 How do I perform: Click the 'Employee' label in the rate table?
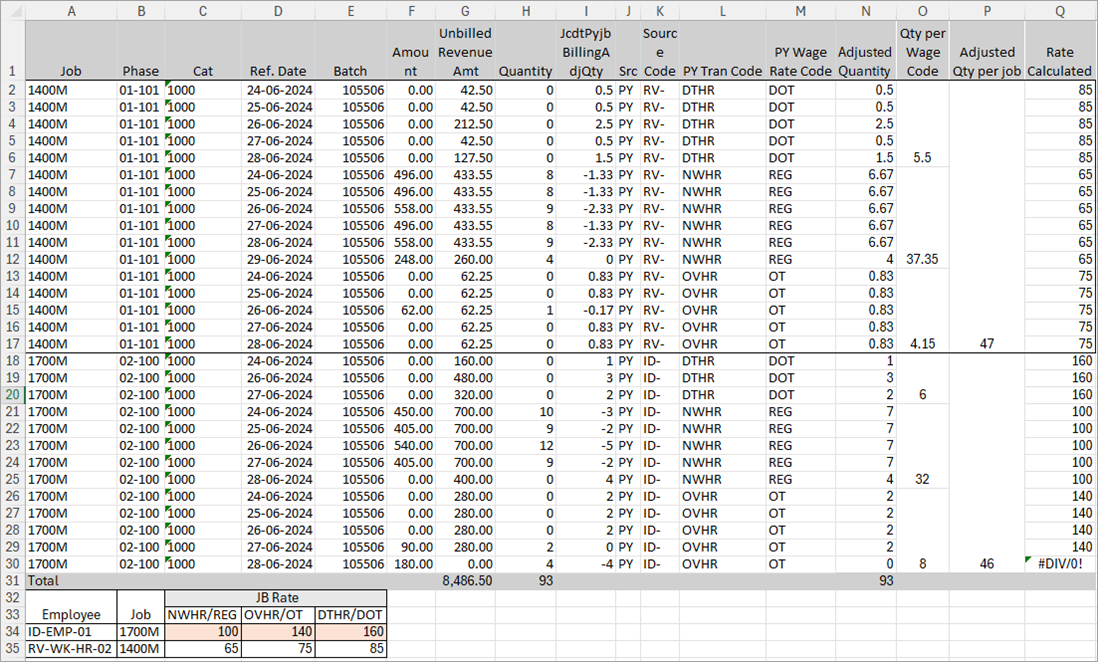[71, 614]
